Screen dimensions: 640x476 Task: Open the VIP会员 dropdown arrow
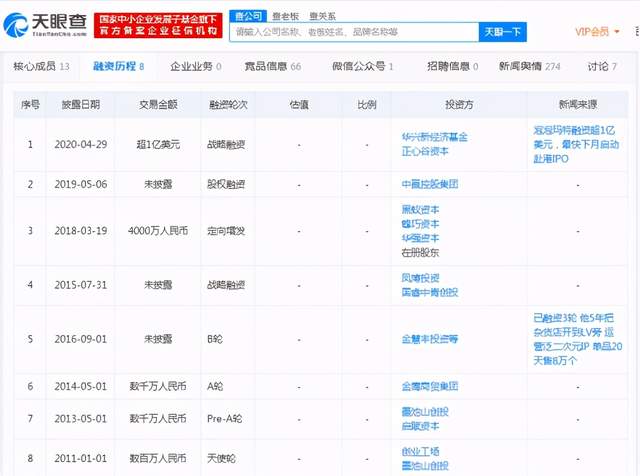[617, 32]
